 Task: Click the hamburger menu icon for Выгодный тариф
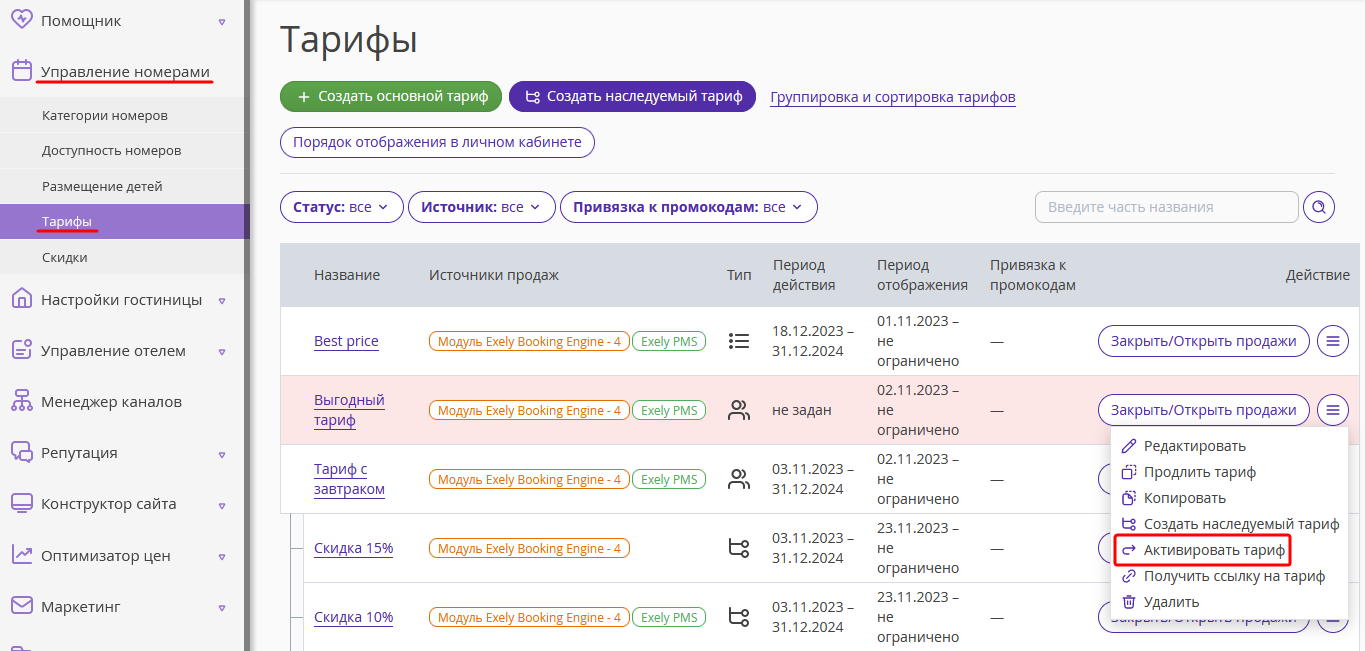1332,410
